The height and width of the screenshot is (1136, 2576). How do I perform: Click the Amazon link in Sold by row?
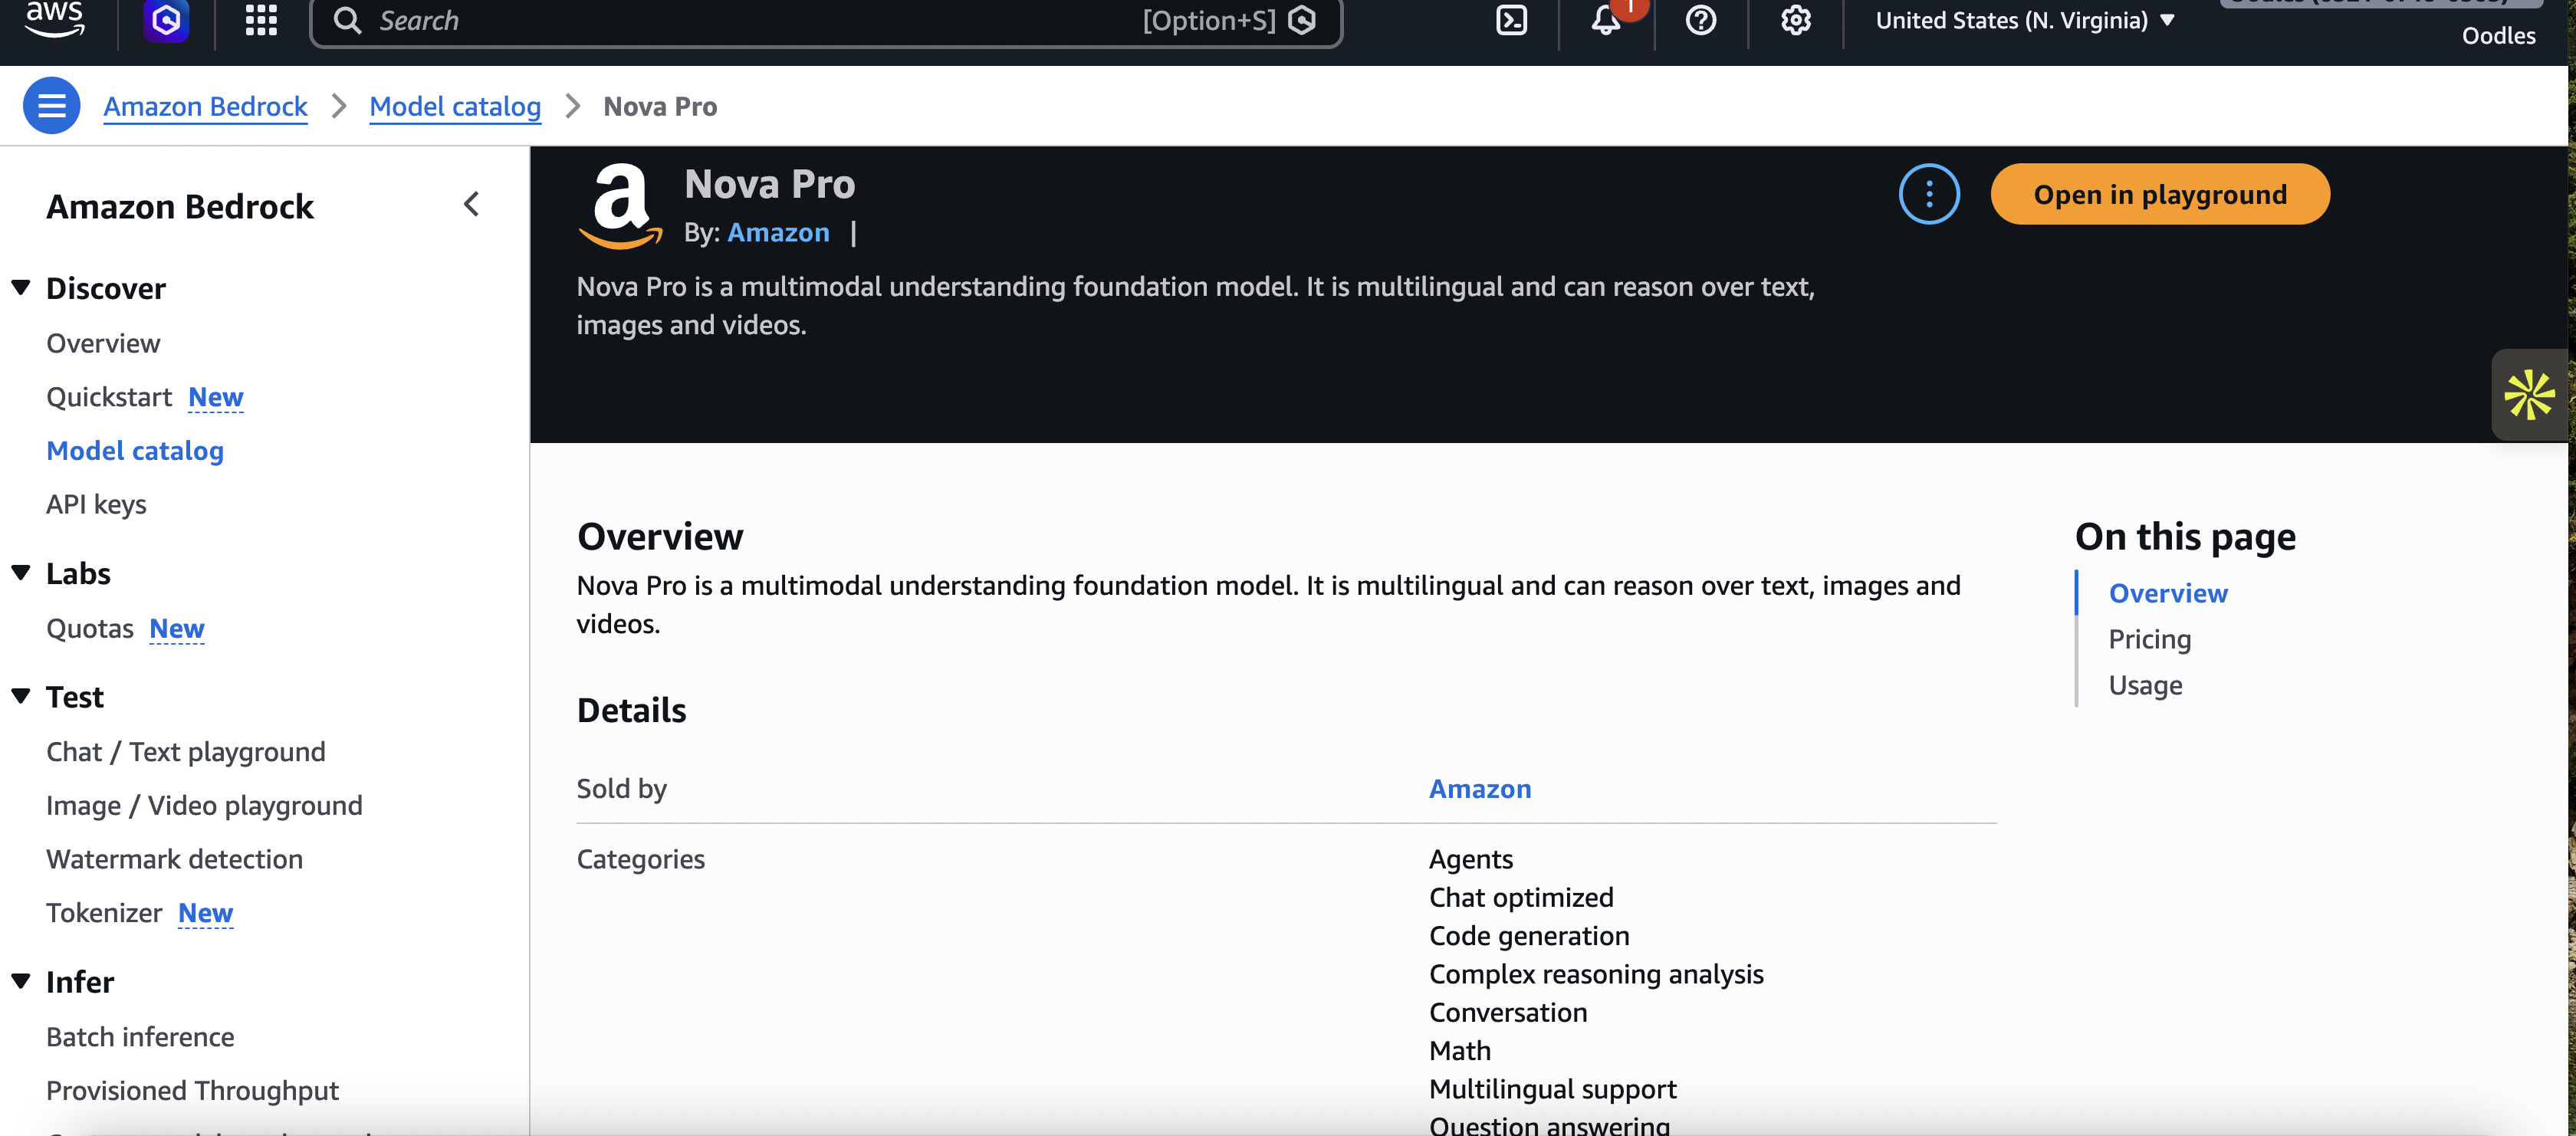click(x=1480, y=788)
